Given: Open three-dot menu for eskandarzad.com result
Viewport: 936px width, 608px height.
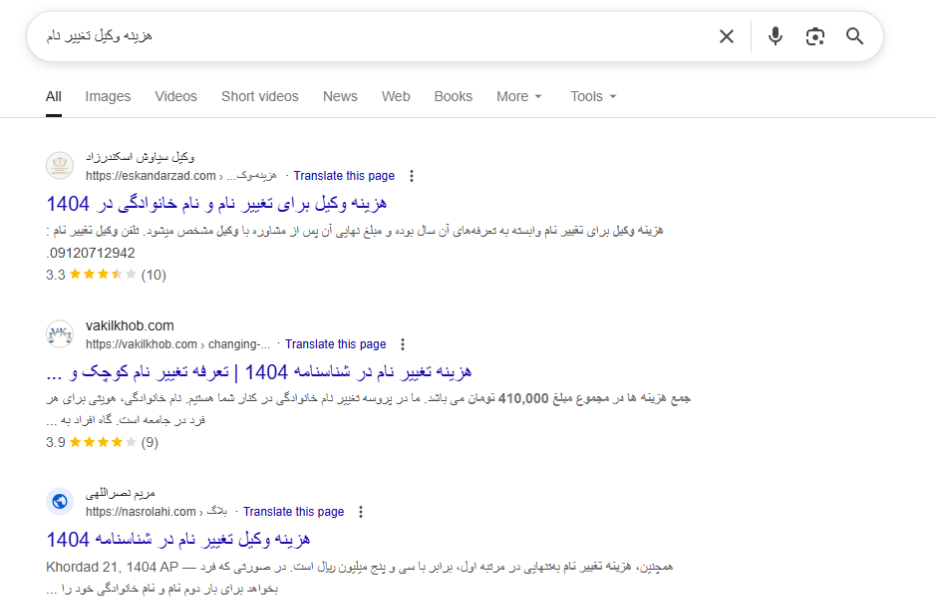Looking at the screenshot, I should [411, 176].
